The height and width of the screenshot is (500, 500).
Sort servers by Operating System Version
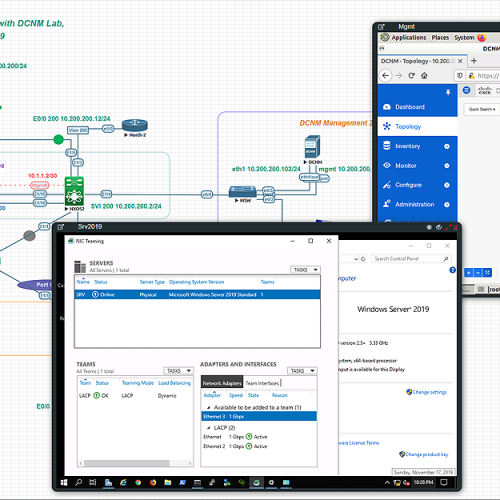pos(196,282)
